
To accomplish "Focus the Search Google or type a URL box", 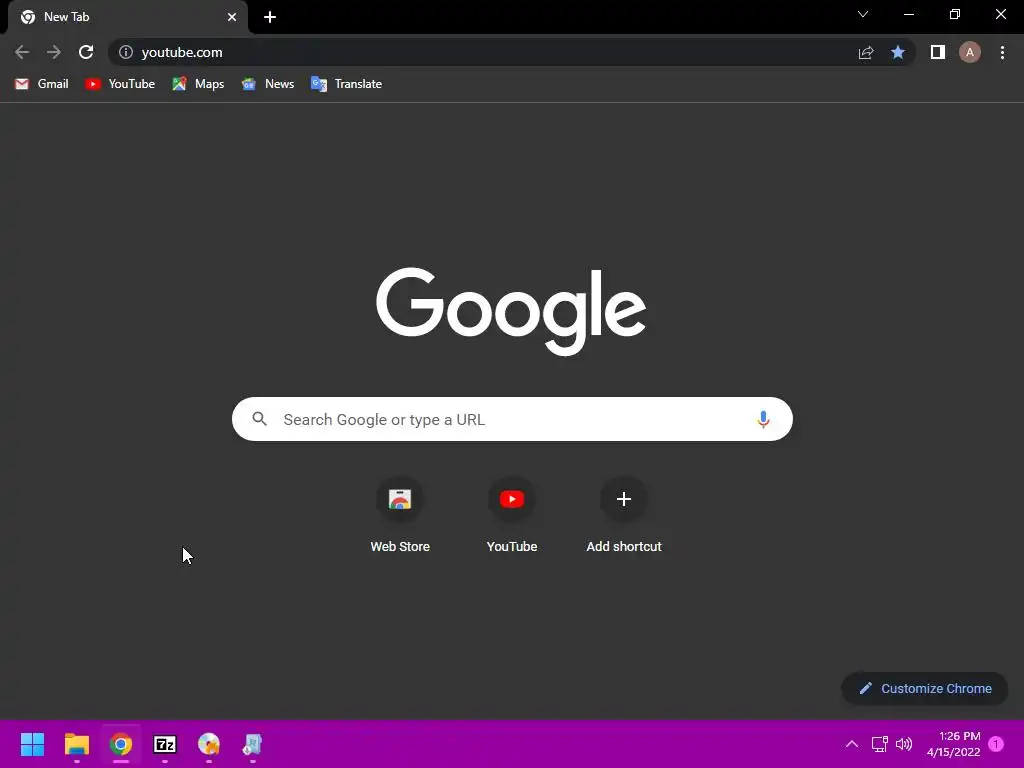I will click(512, 419).
